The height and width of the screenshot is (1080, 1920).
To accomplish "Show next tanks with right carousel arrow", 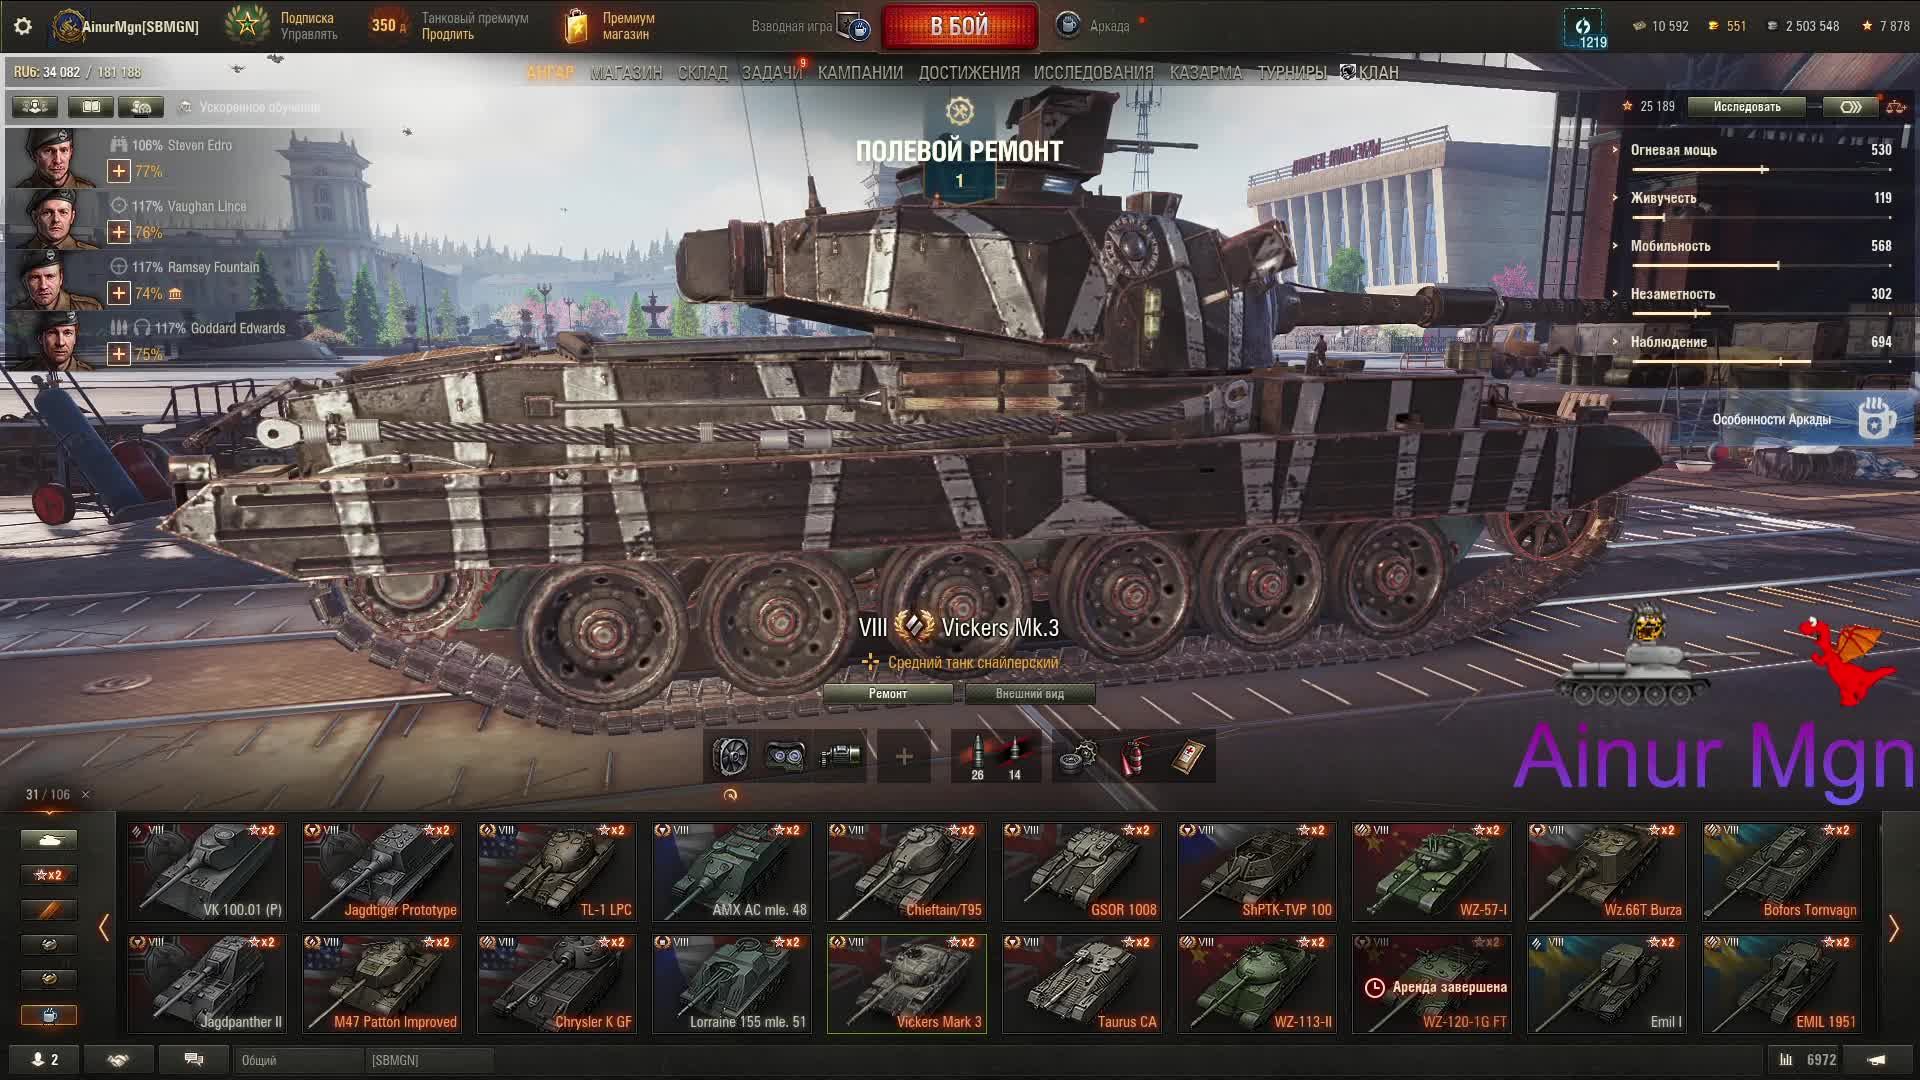I will pos(1893,929).
